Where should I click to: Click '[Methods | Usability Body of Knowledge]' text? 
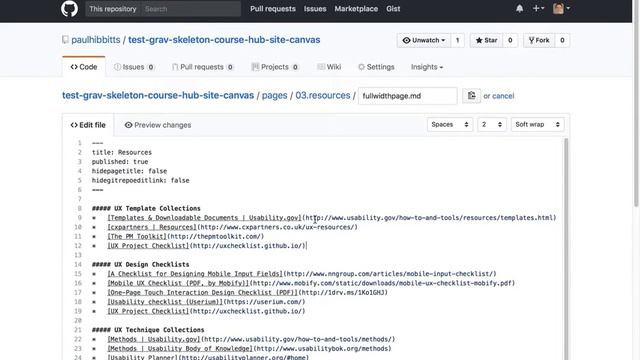(180, 349)
